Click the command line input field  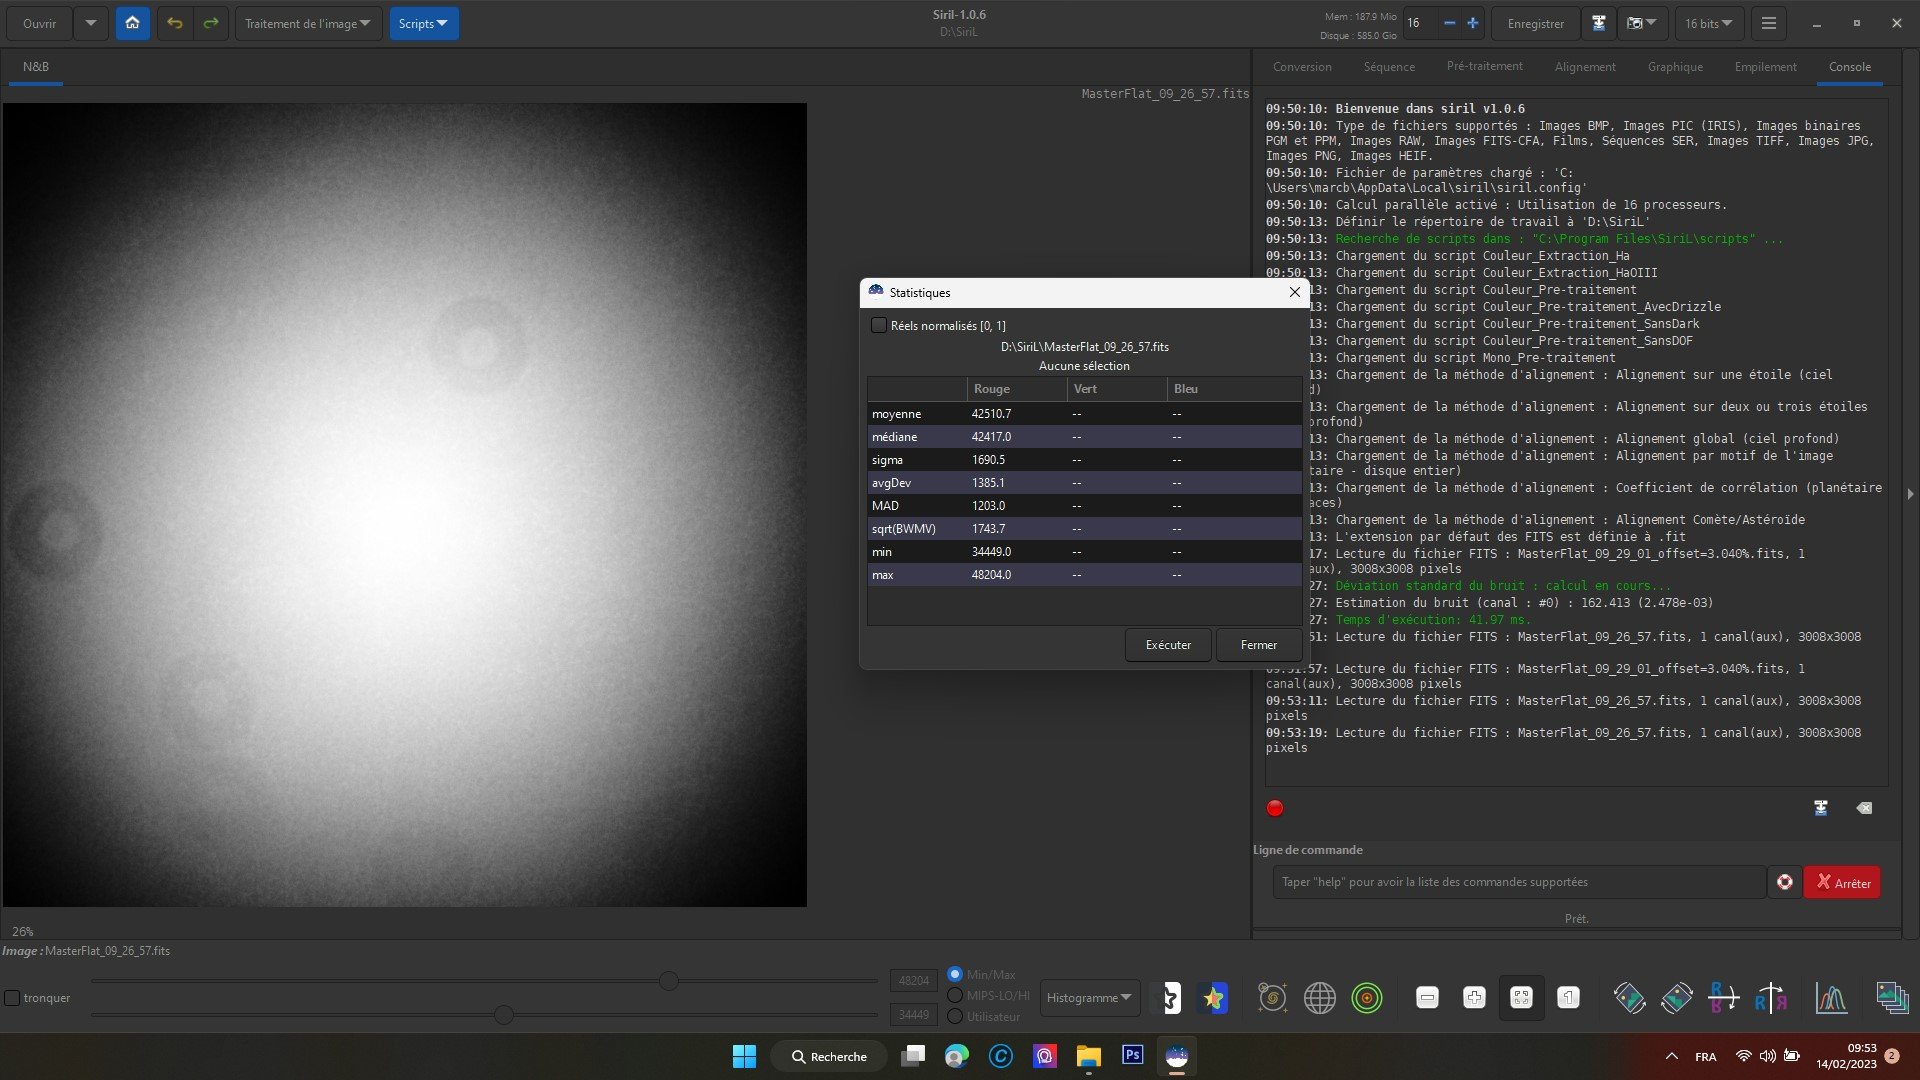pyautogui.click(x=1519, y=882)
